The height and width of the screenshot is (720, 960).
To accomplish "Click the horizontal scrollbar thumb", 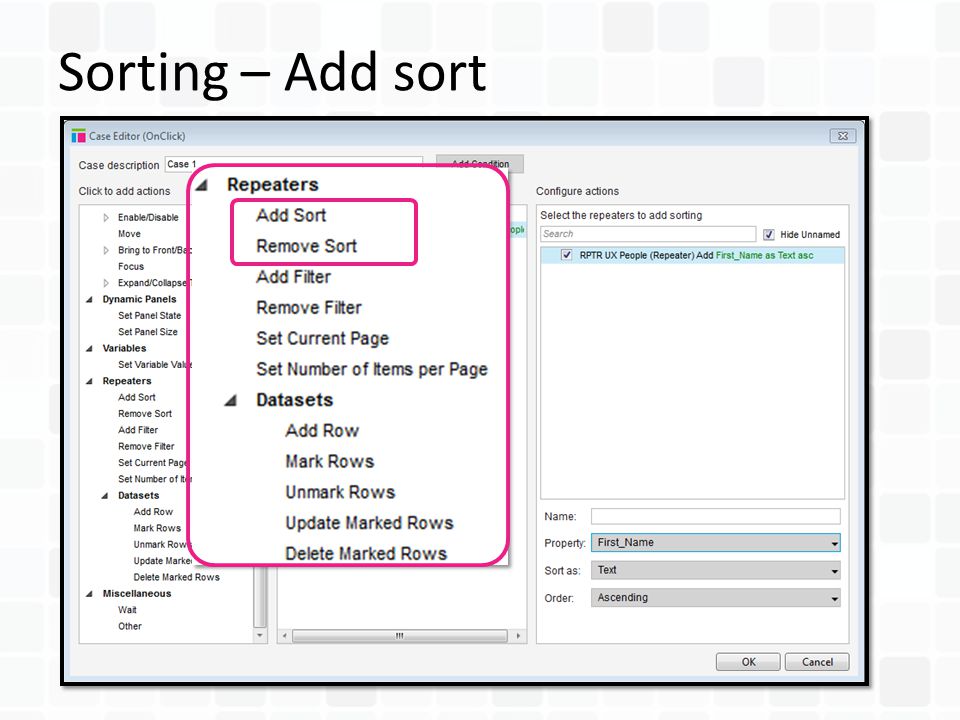I will point(400,636).
